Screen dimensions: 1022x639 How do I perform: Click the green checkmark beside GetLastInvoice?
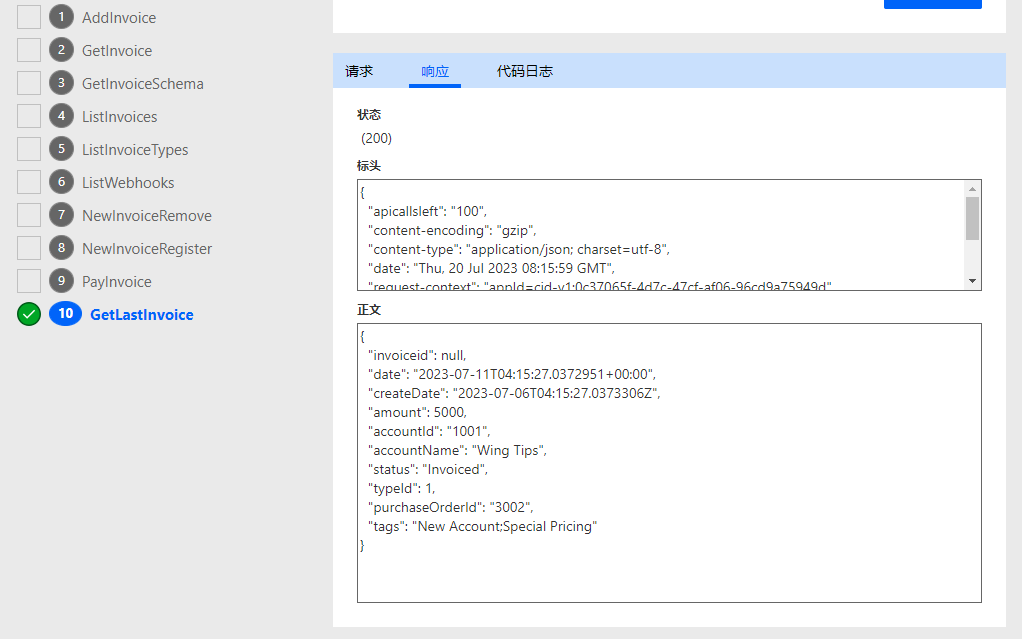[29, 314]
